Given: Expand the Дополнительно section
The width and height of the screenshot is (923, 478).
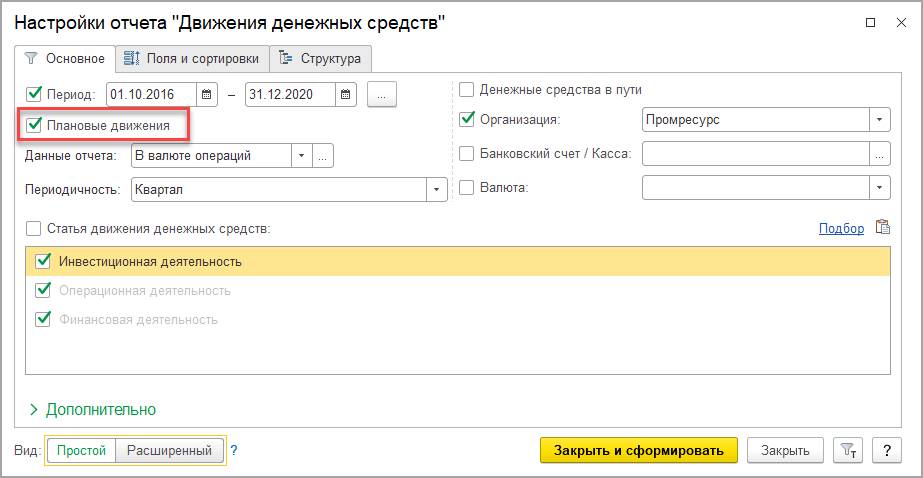Looking at the screenshot, I should (93, 409).
